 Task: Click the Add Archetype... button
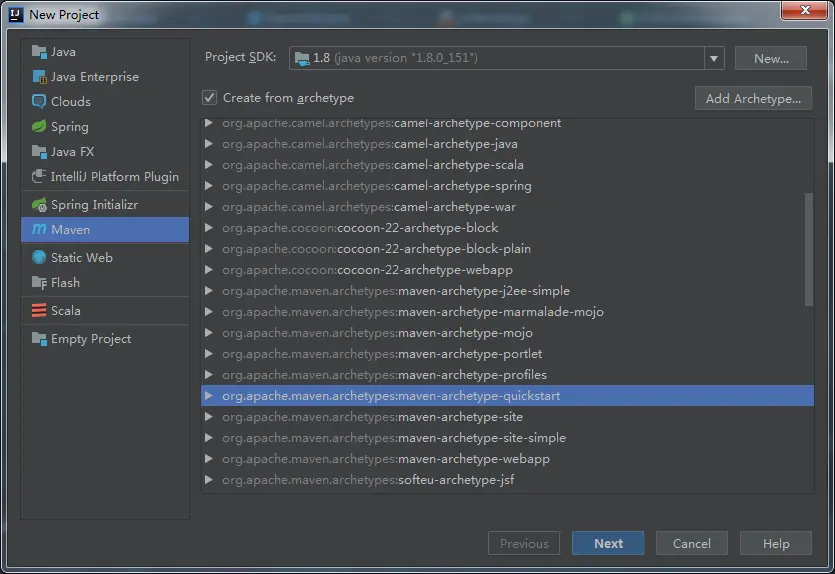[753, 99]
